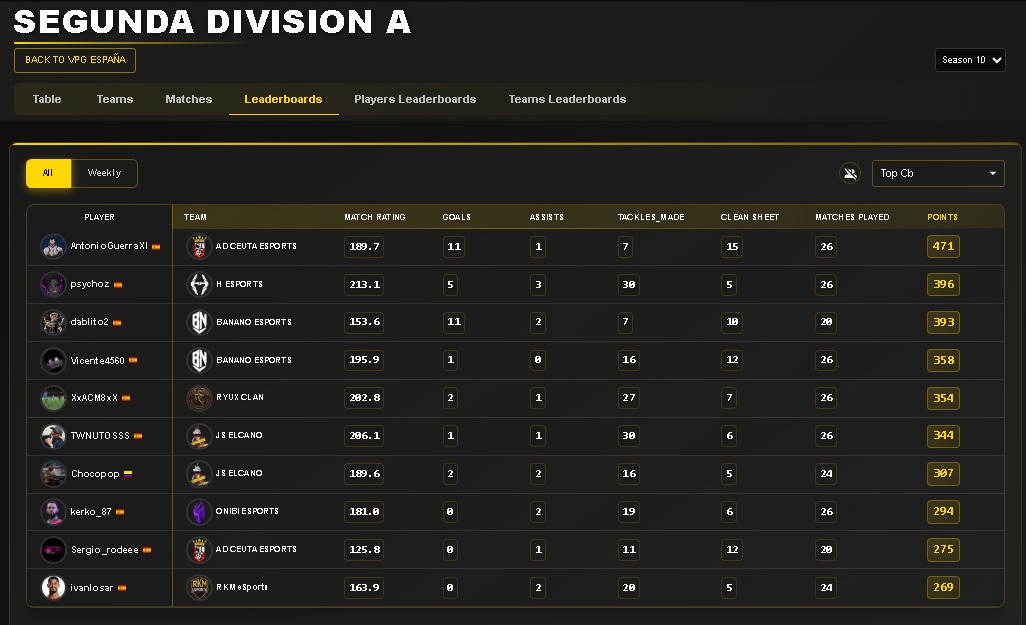Click ivanlosar player avatar

tap(53, 588)
